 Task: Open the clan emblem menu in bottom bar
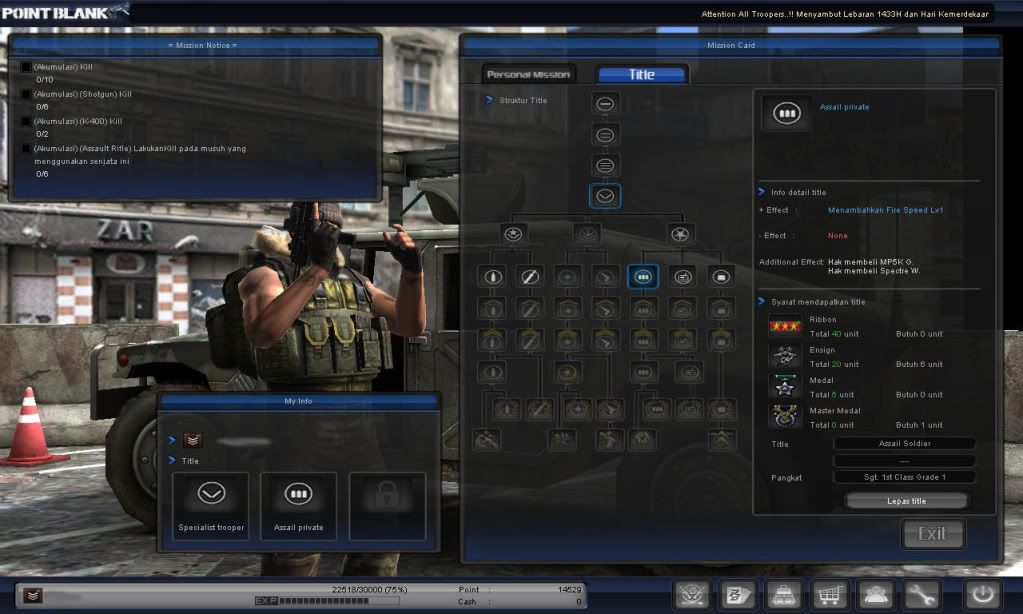point(692,595)
